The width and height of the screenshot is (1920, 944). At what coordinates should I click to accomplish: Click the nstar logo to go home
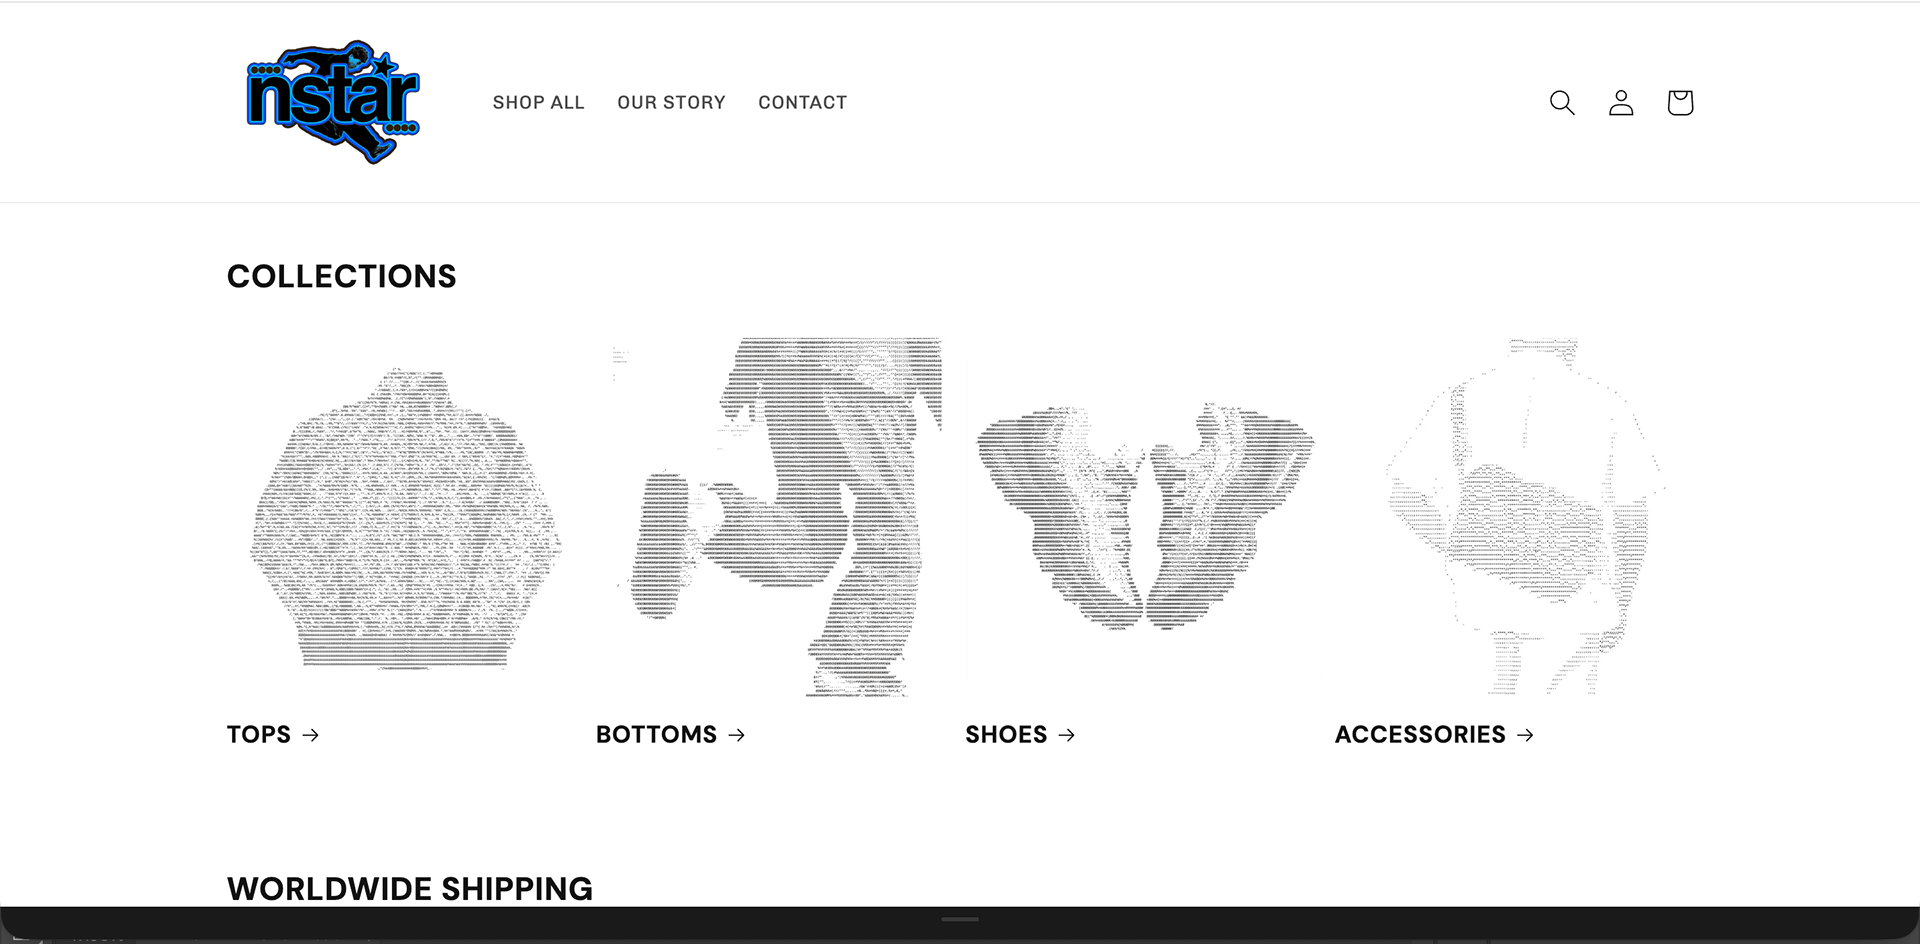[333, 102]
